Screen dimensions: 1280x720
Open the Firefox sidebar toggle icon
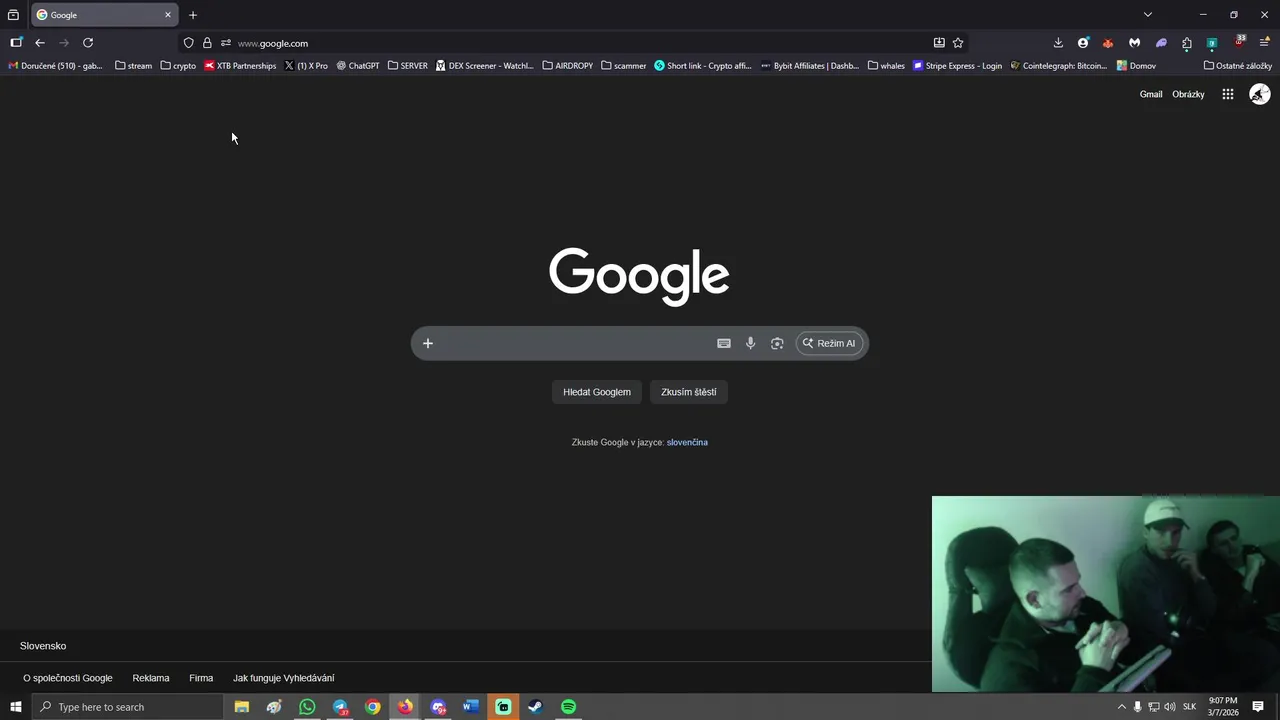coord(16,43)
